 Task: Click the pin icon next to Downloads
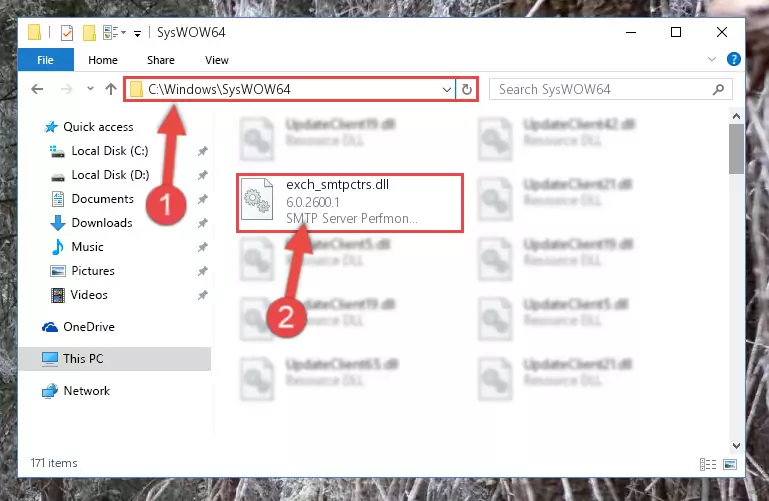pos(203,224)
